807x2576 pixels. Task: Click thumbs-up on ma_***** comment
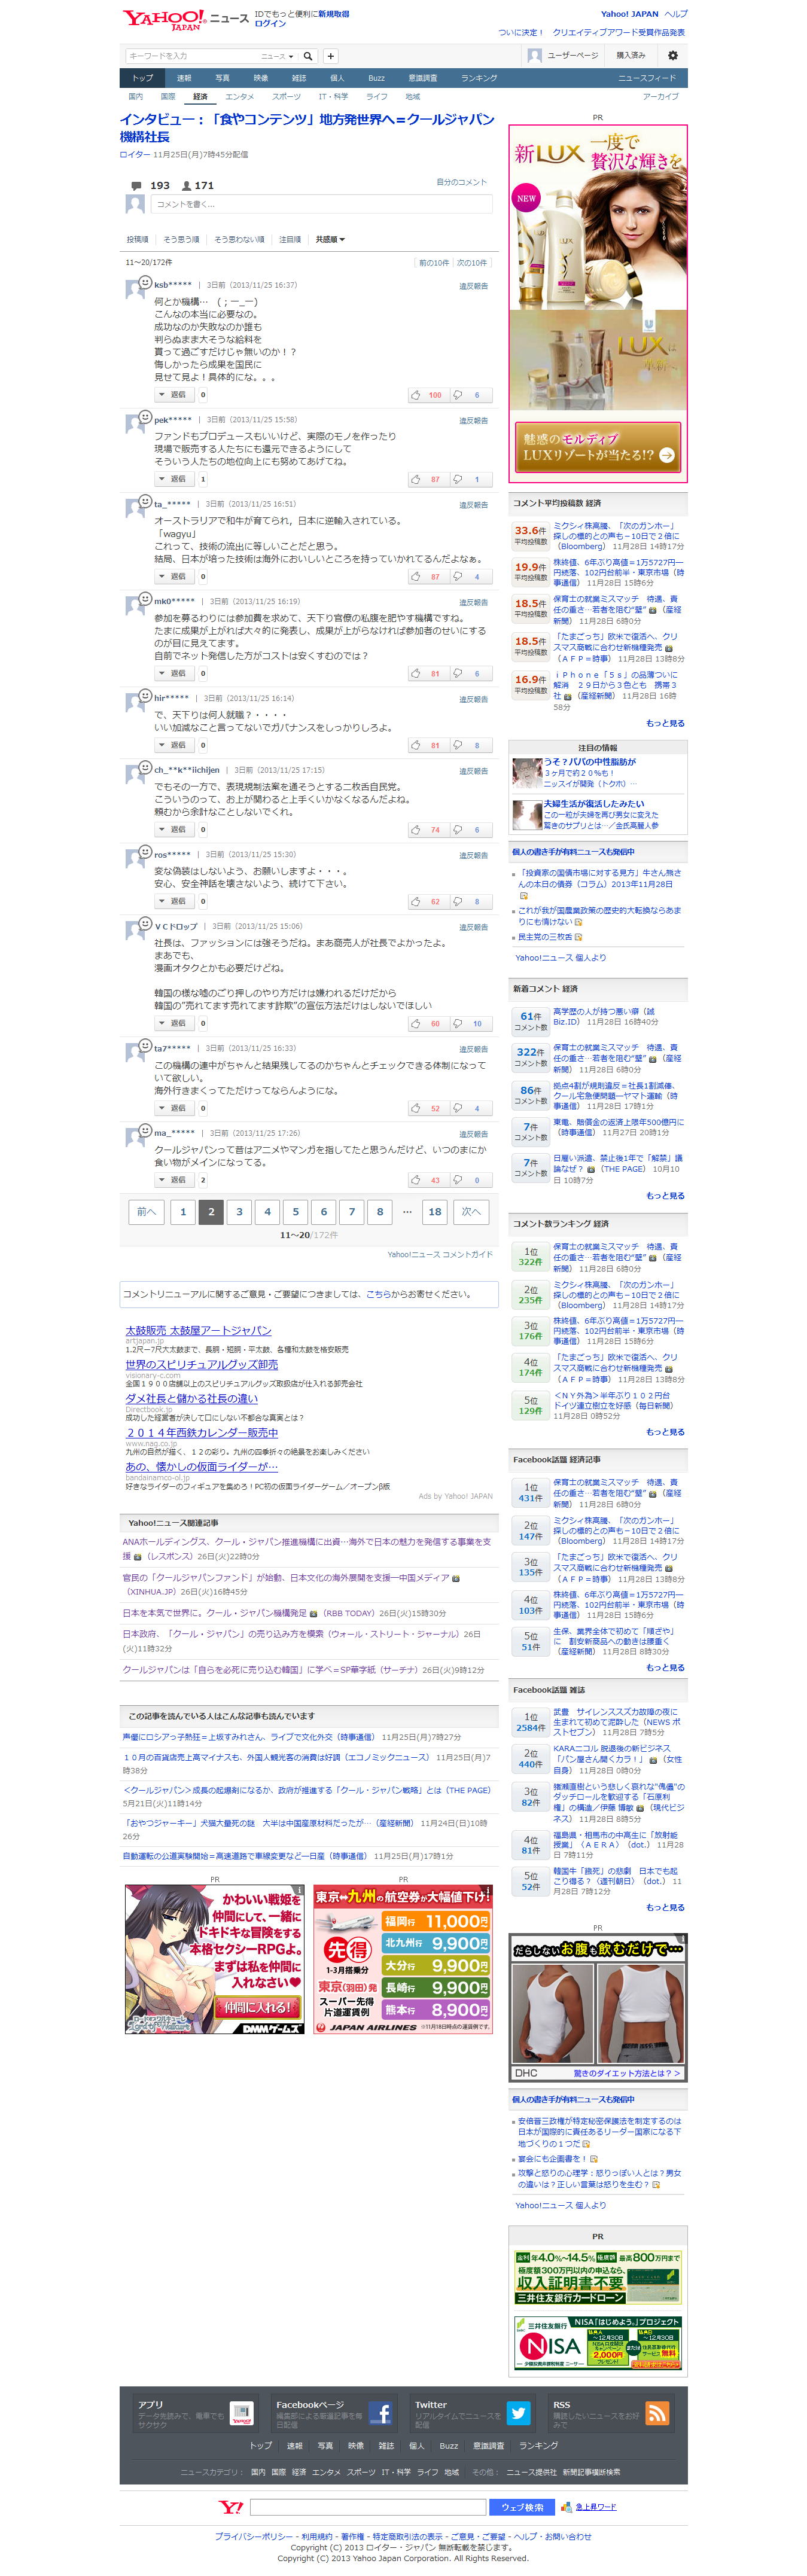[415, 1180]
